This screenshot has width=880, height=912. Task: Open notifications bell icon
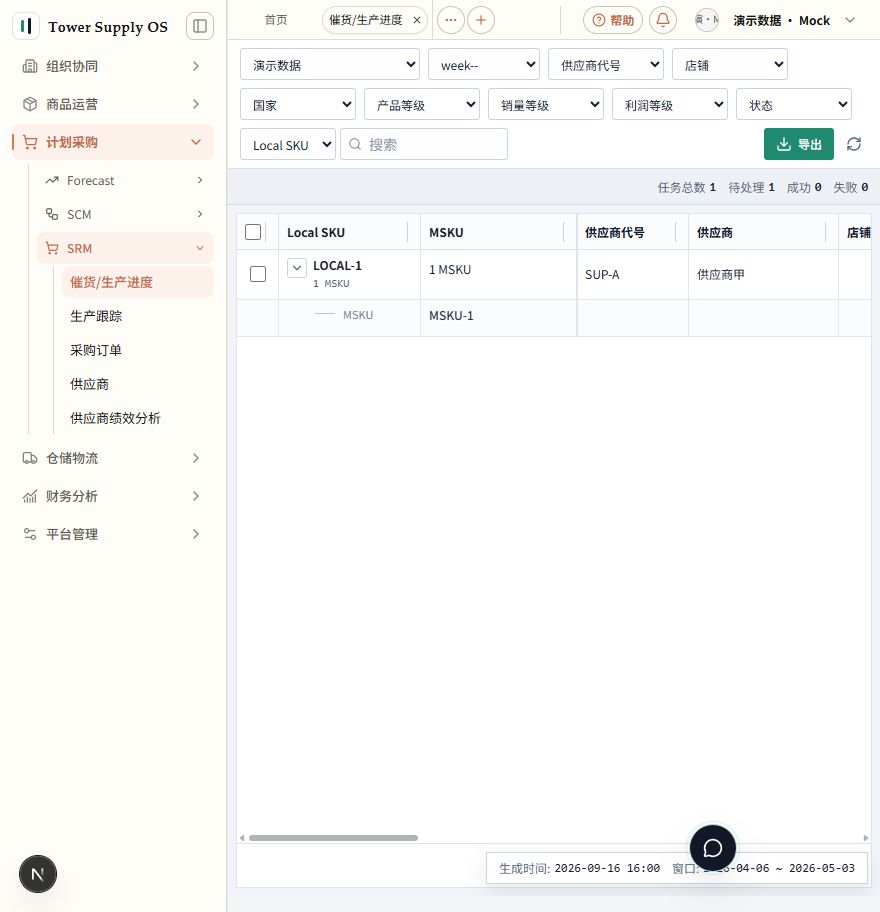coord(662,20)
